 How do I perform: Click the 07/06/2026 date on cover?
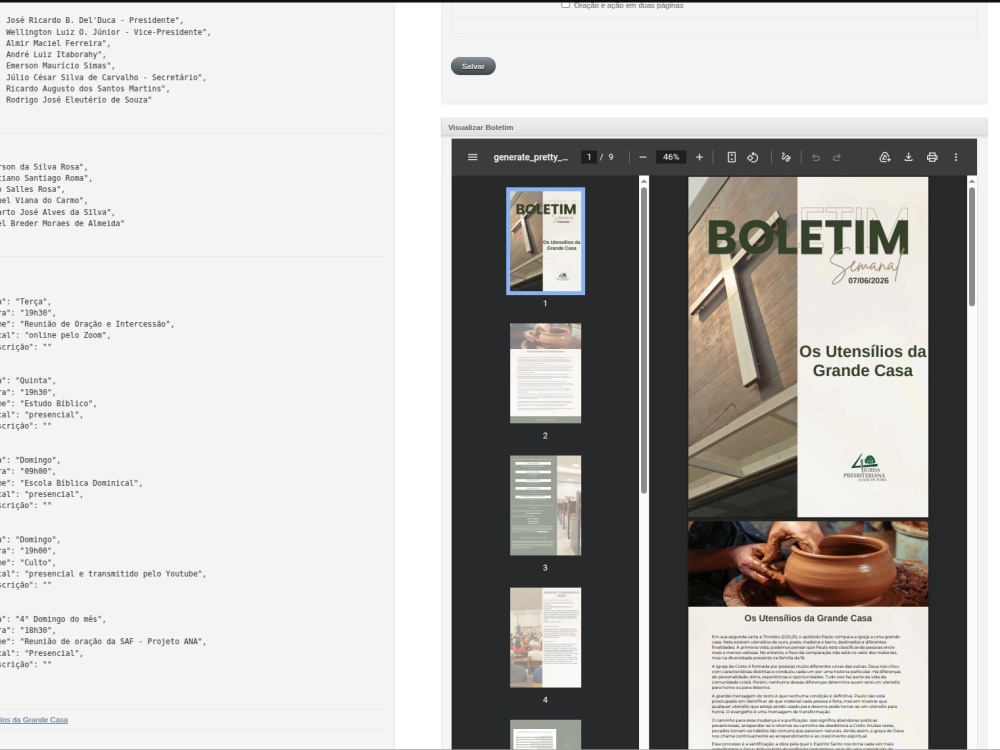tap(868, 281)
